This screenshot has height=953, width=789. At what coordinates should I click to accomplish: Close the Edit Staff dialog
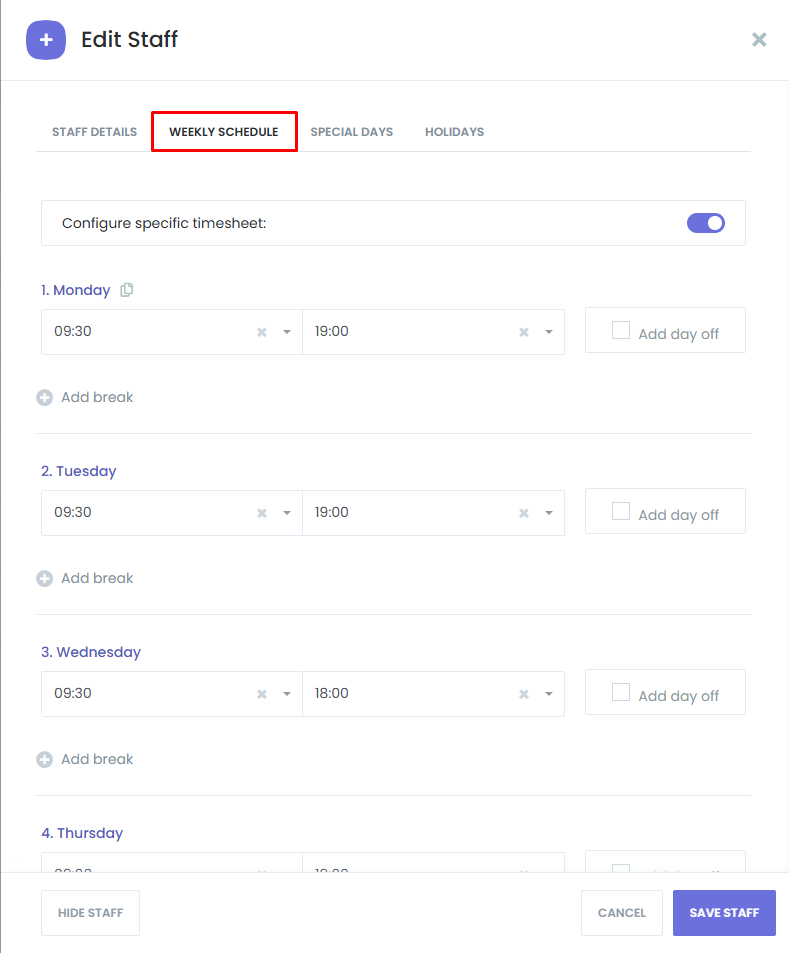759,40
